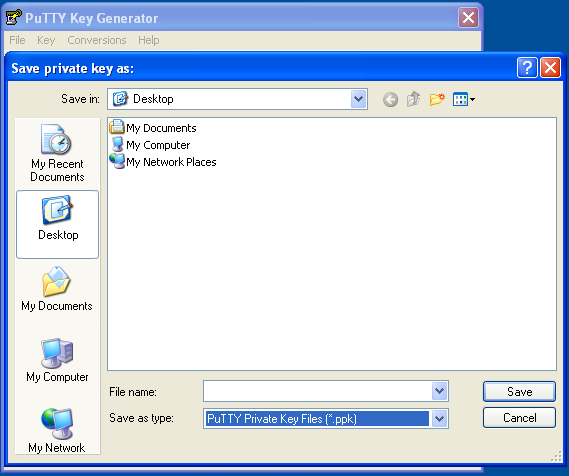Open My Computer in places bar
The height and width of the screenshot is (476, 569).
[57, 360]
